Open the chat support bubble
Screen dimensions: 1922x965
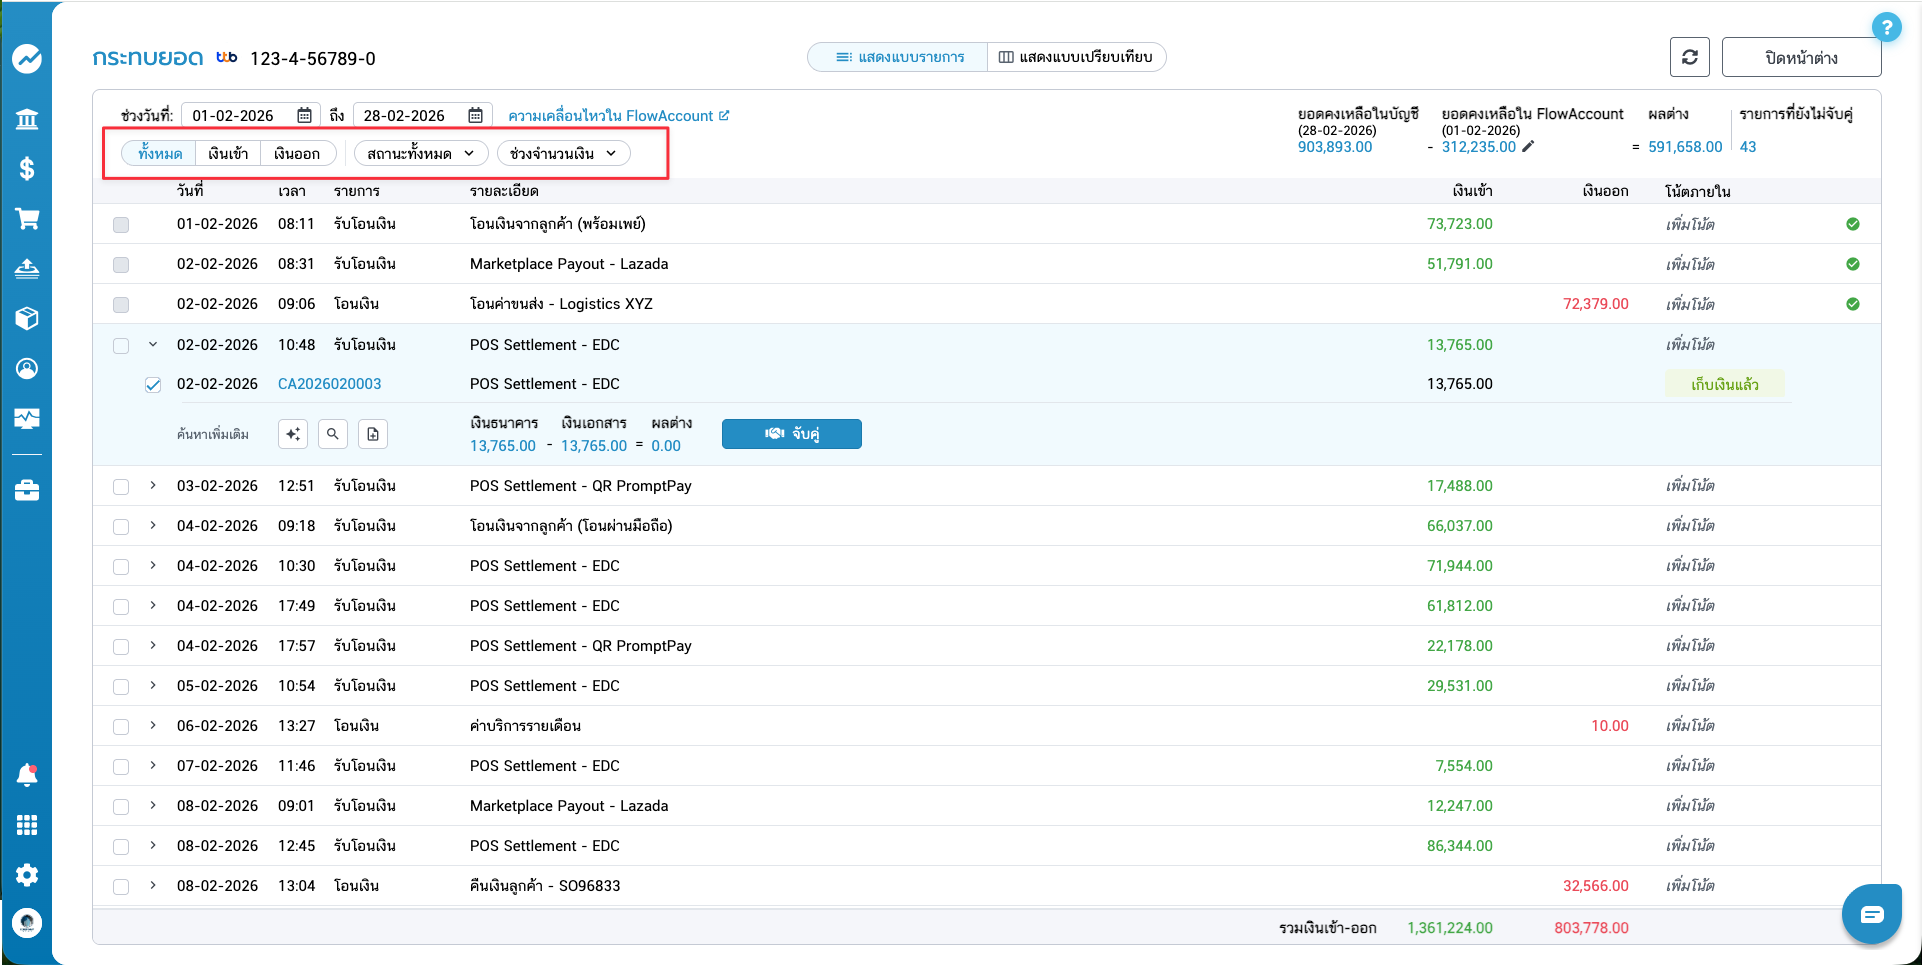click(1871, 914)
